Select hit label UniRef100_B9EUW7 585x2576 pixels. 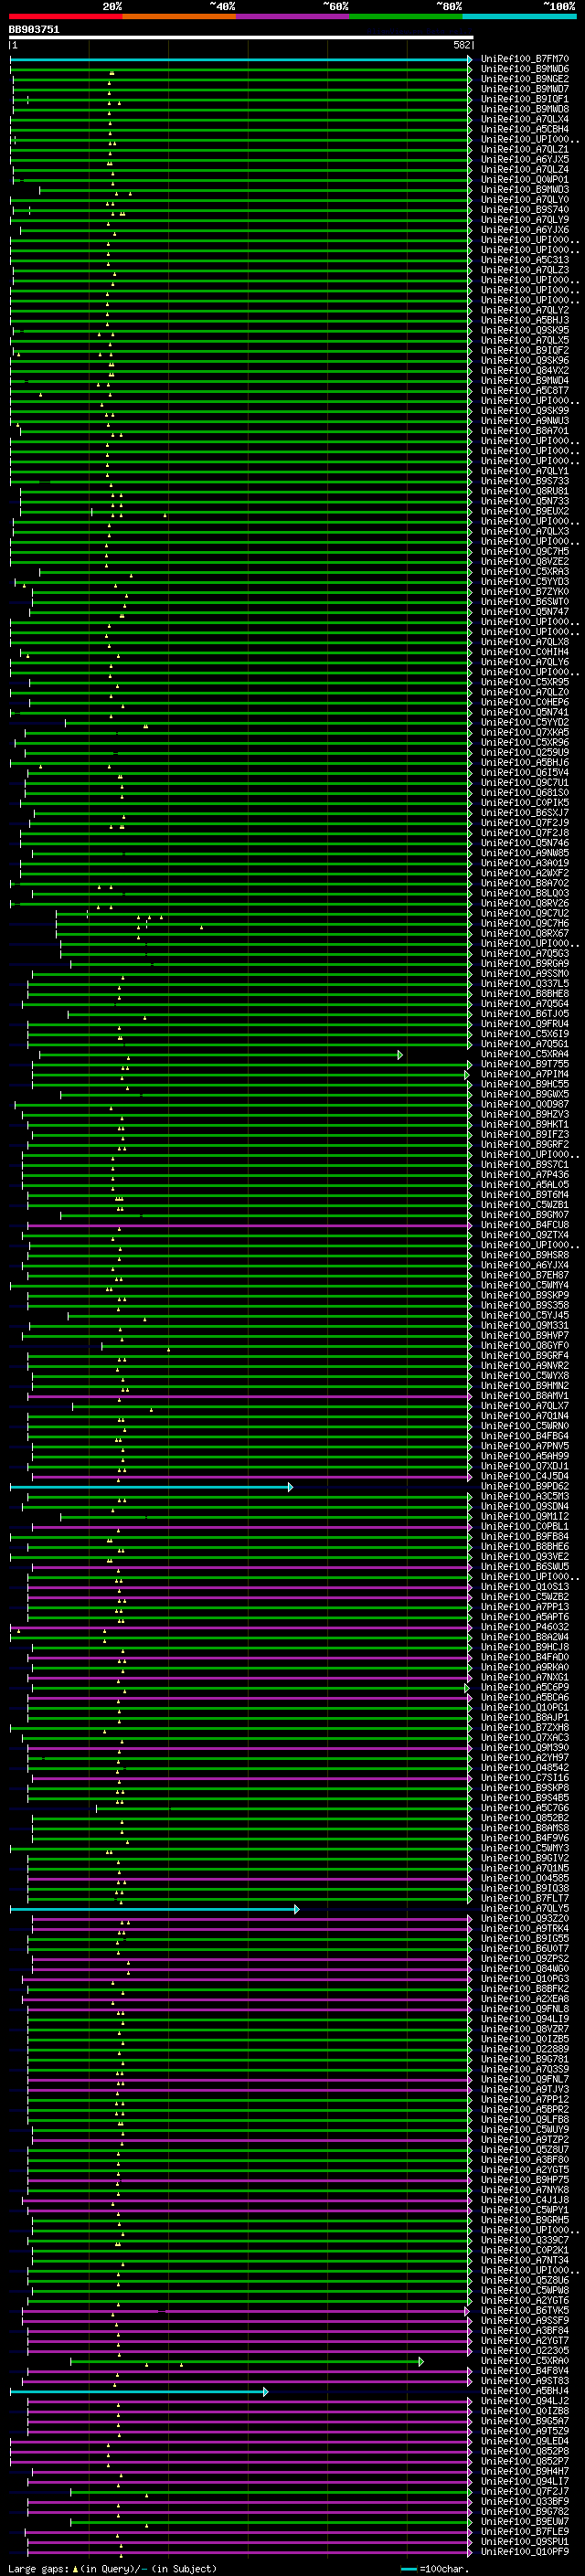(525, 2522)
